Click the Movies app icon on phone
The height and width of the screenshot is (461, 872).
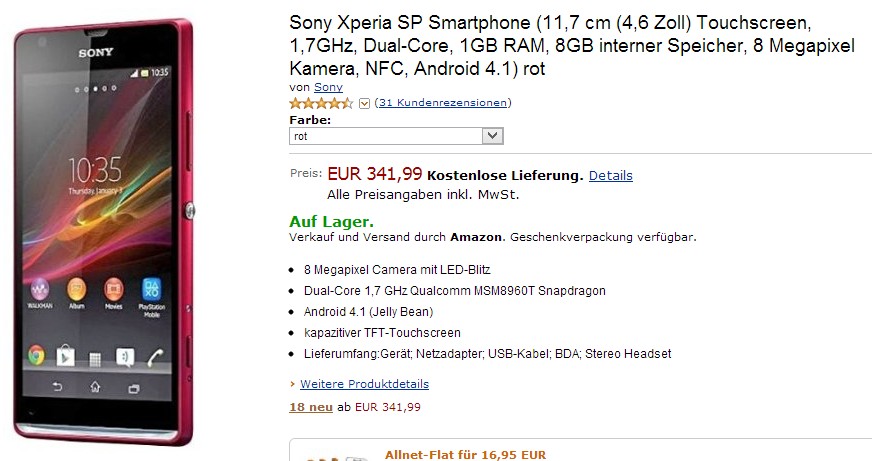(x=114, y=289)
